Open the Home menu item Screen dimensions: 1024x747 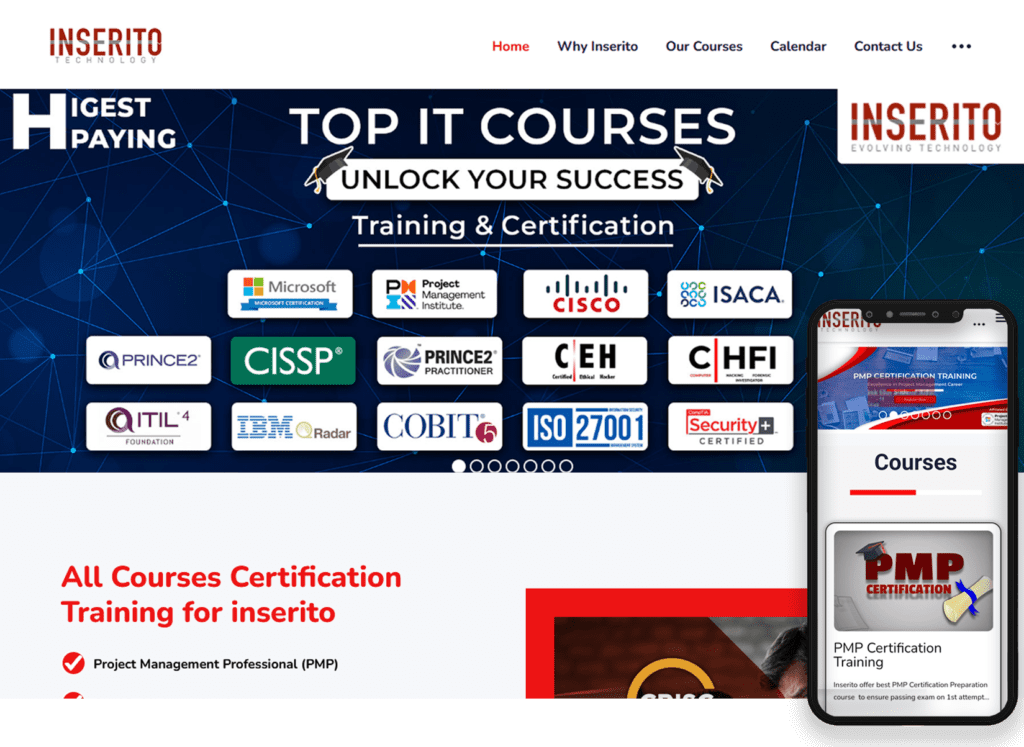pyautogui.click(x=510, y=46)
